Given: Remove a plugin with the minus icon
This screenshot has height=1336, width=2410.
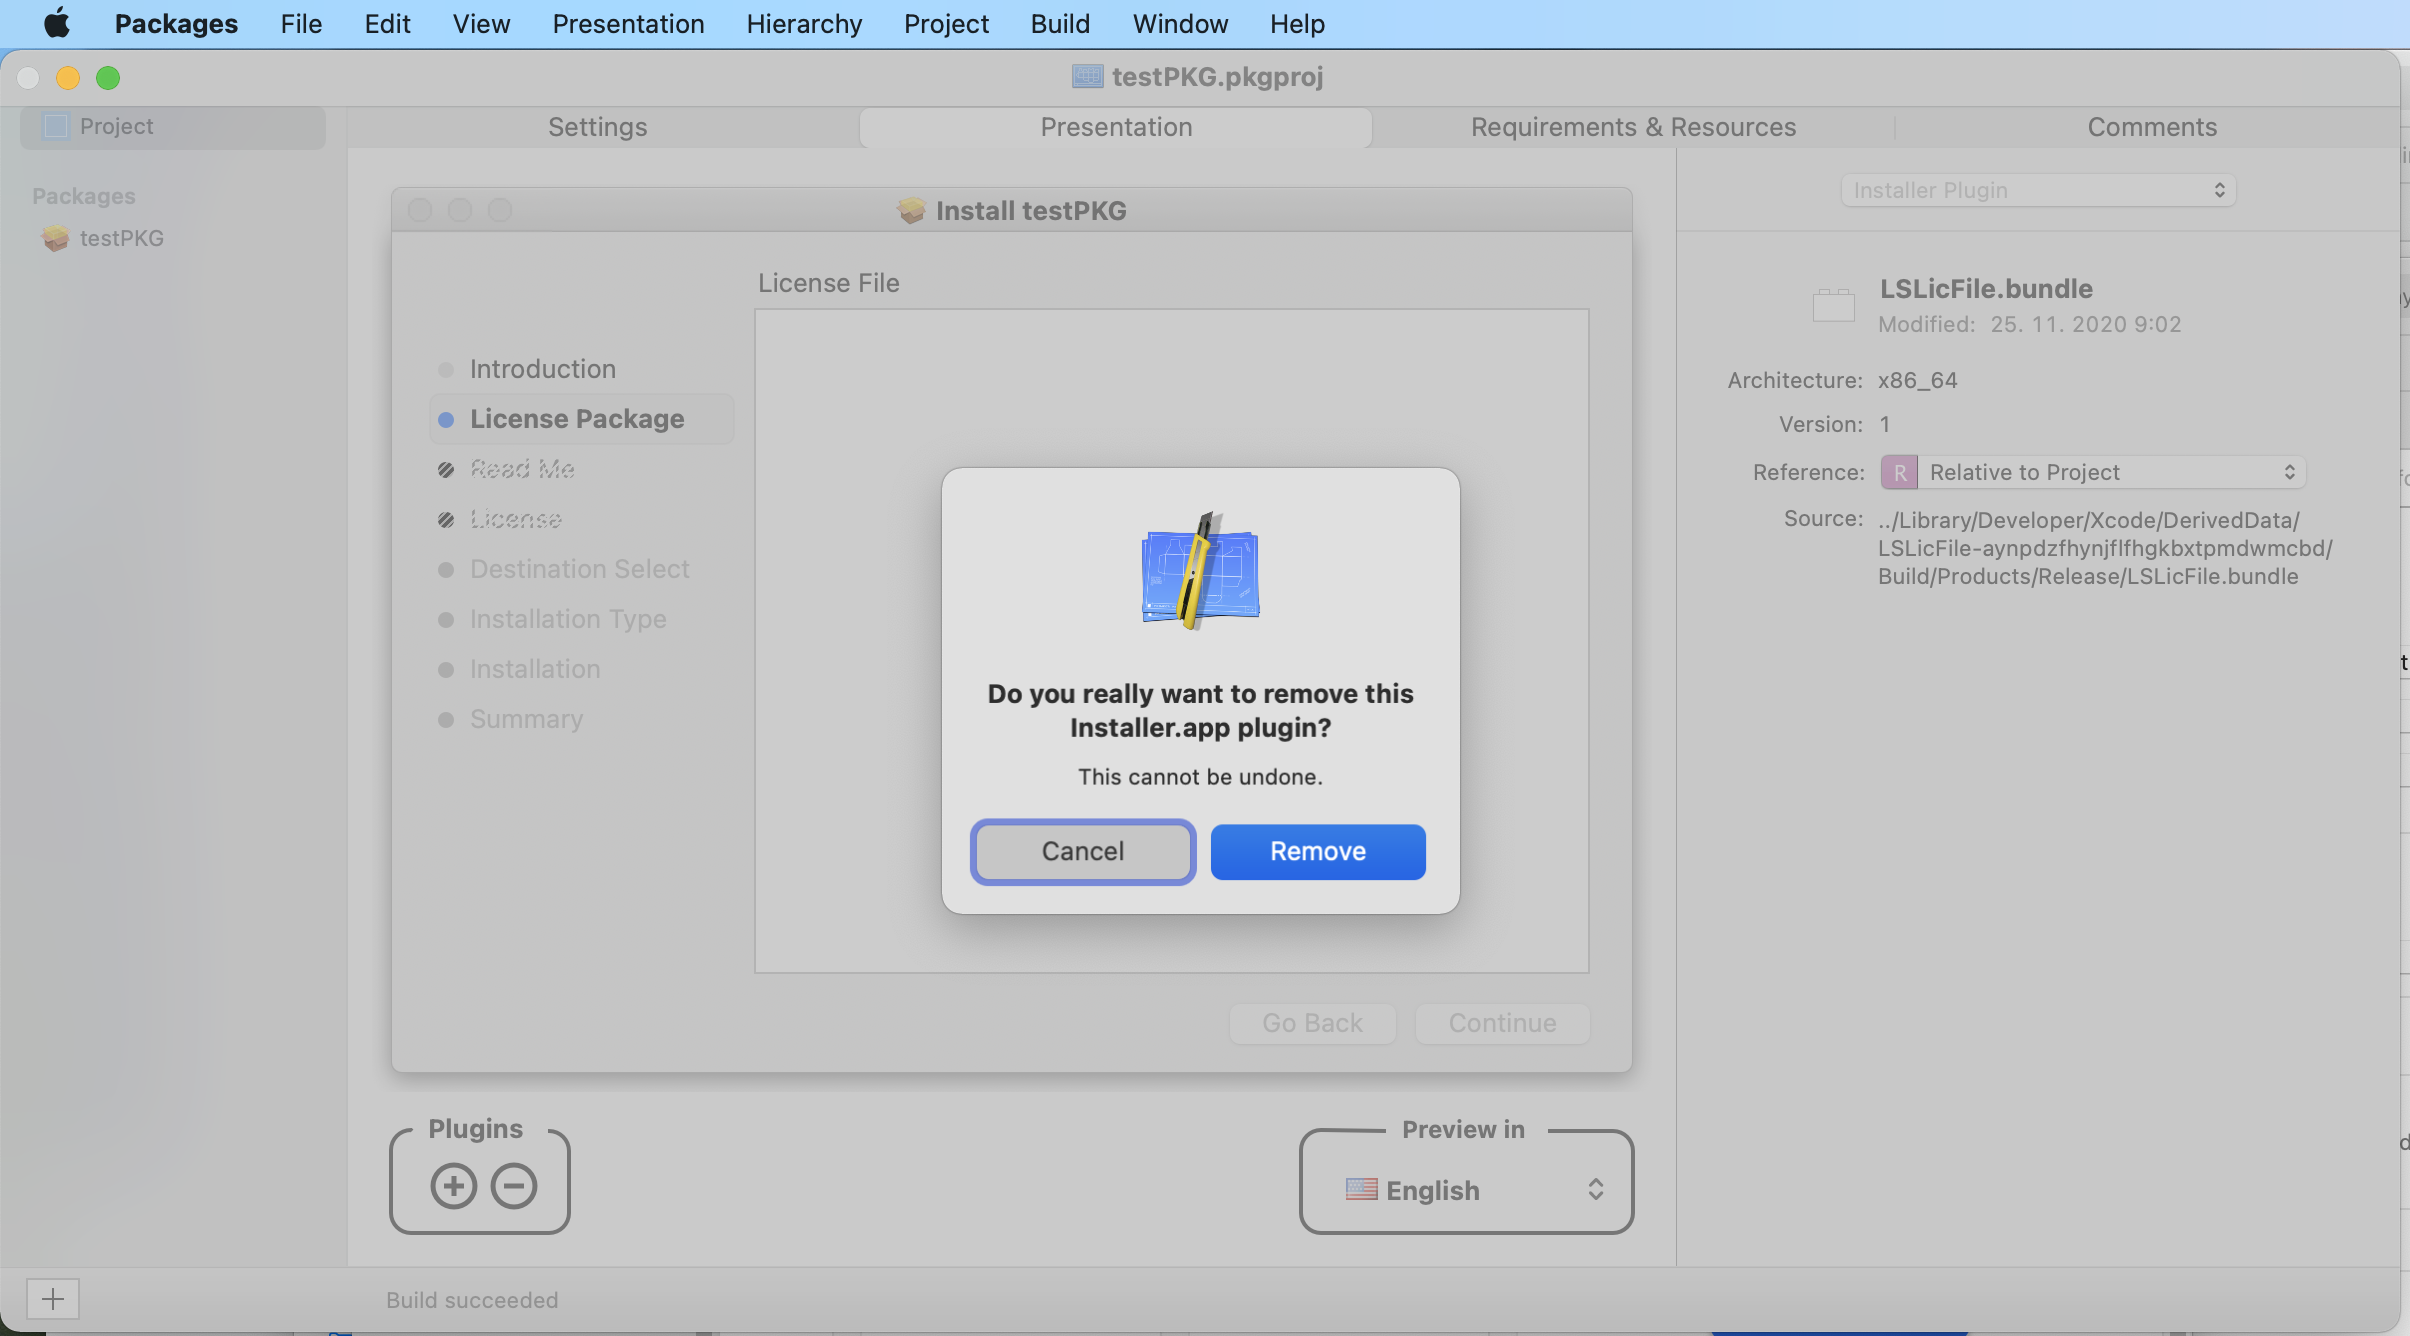Looking at the screenshot, I should click(x=512, y=1184).
